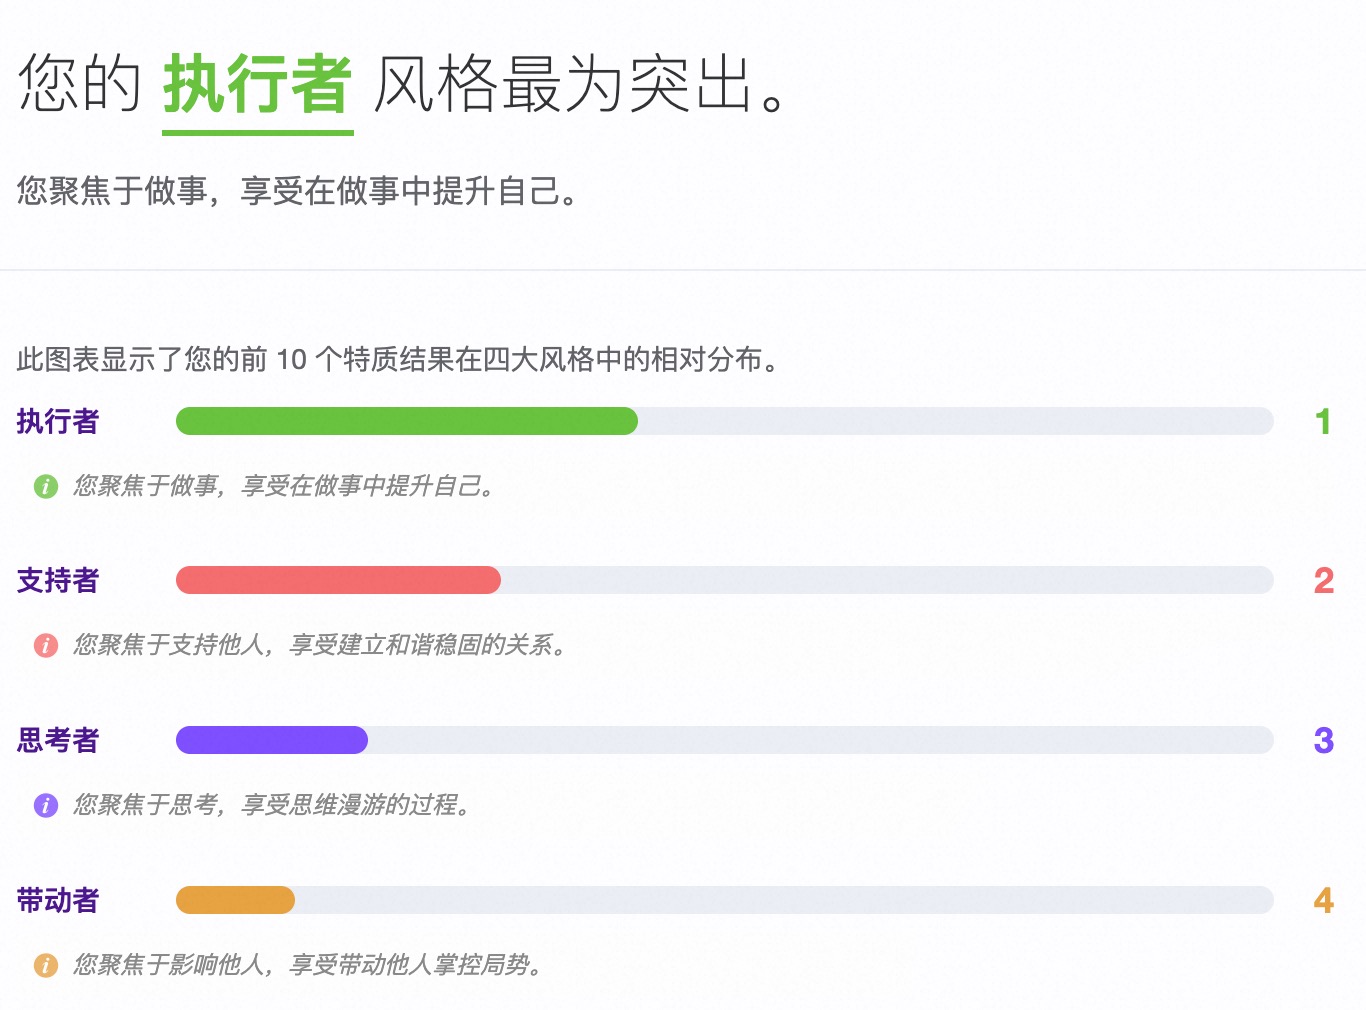Select the 思考者 style label

[x=58, y=741]
